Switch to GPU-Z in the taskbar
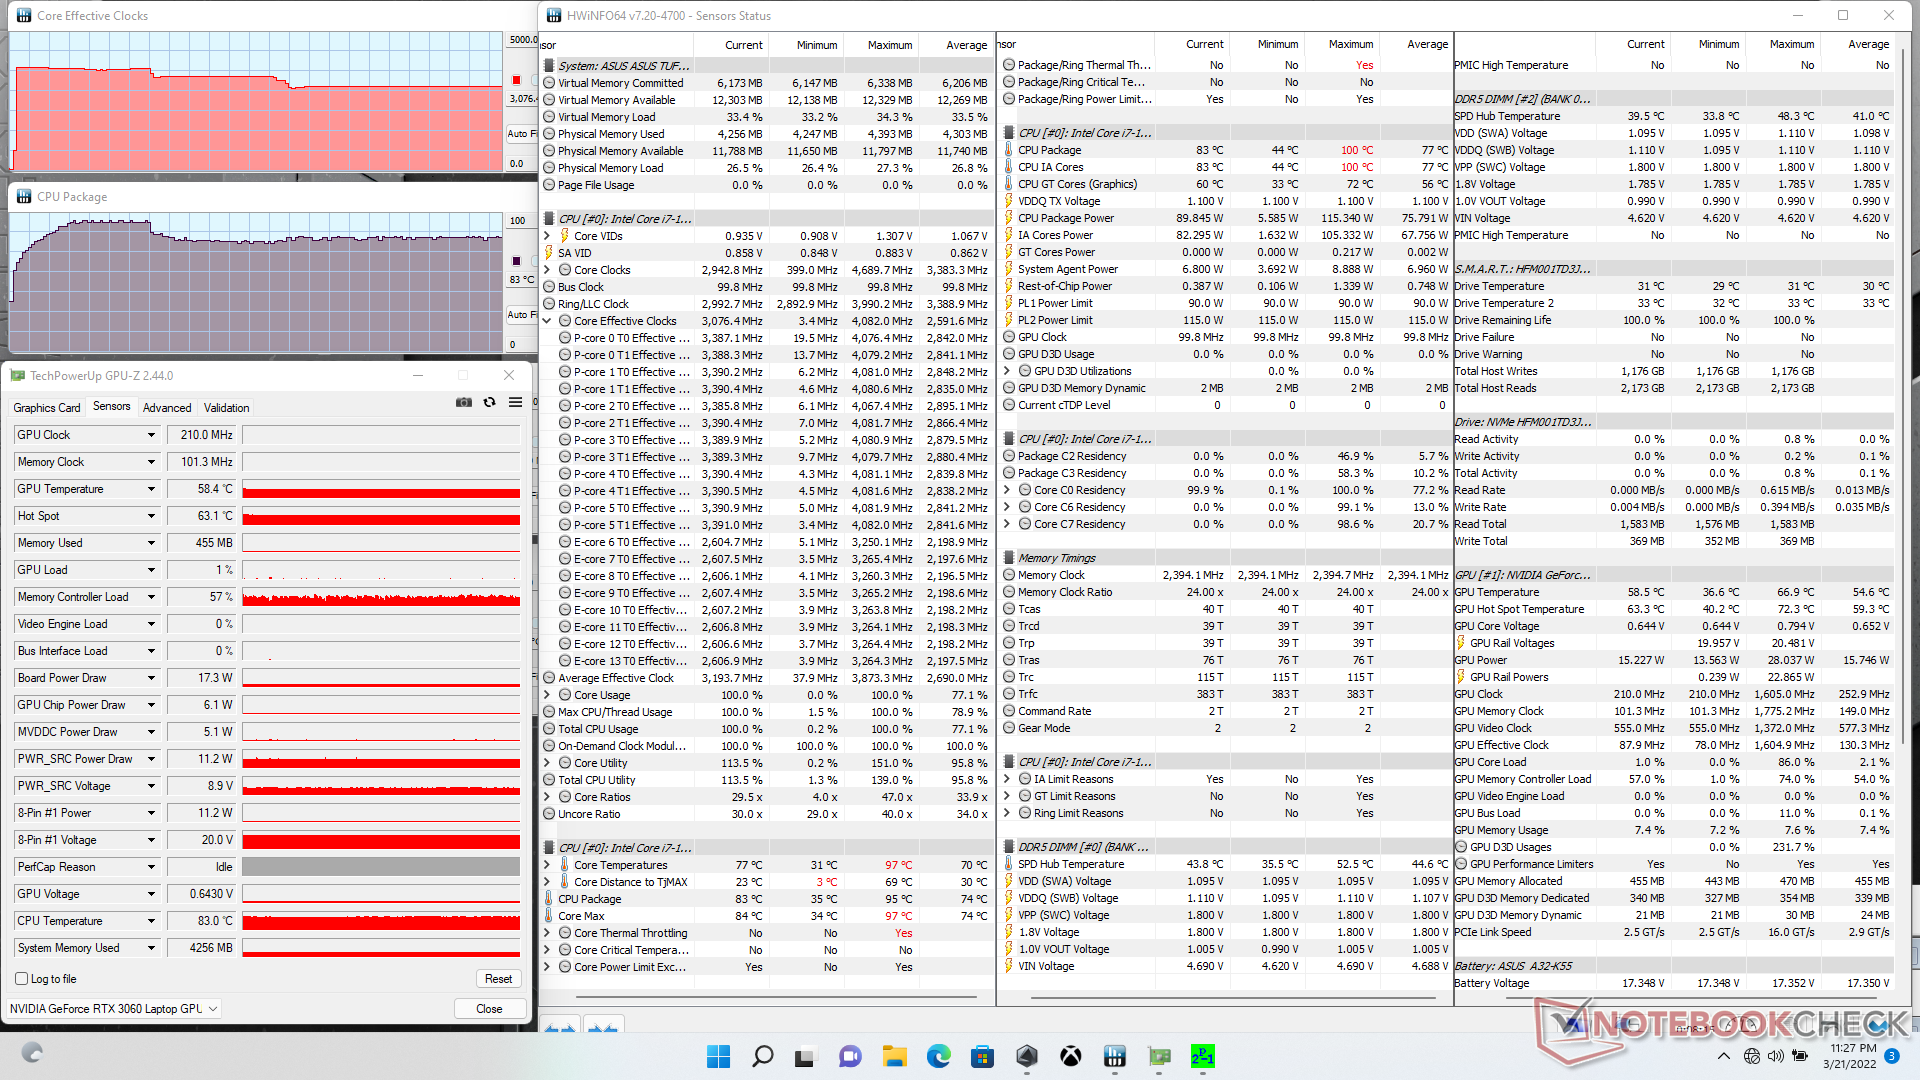 pos(1159,1056)
